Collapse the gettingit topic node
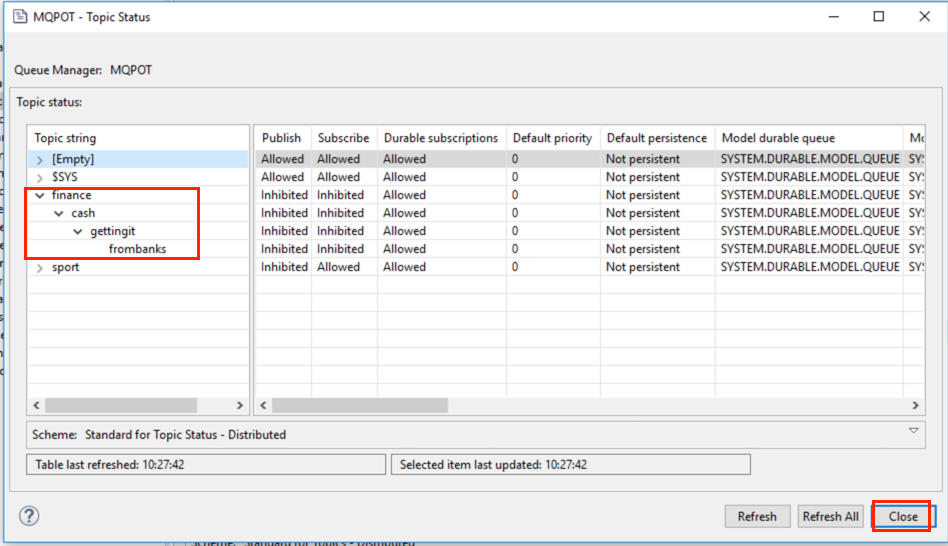The height and width of the screenshot is (546, 948). point(77,232)
